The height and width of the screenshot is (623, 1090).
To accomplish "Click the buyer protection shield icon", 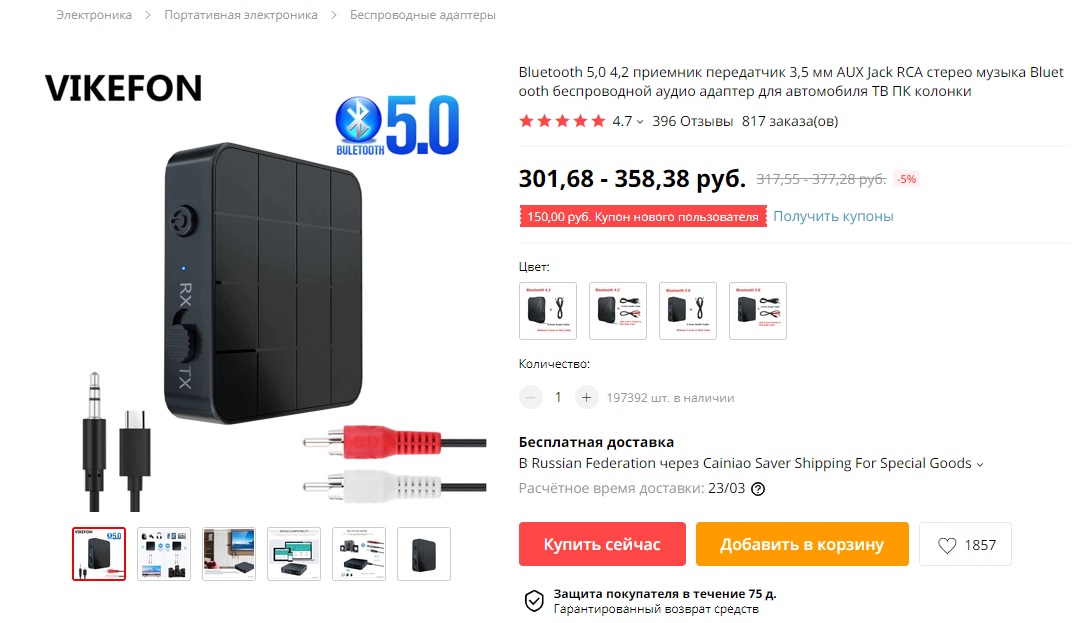I will [534, 601].
